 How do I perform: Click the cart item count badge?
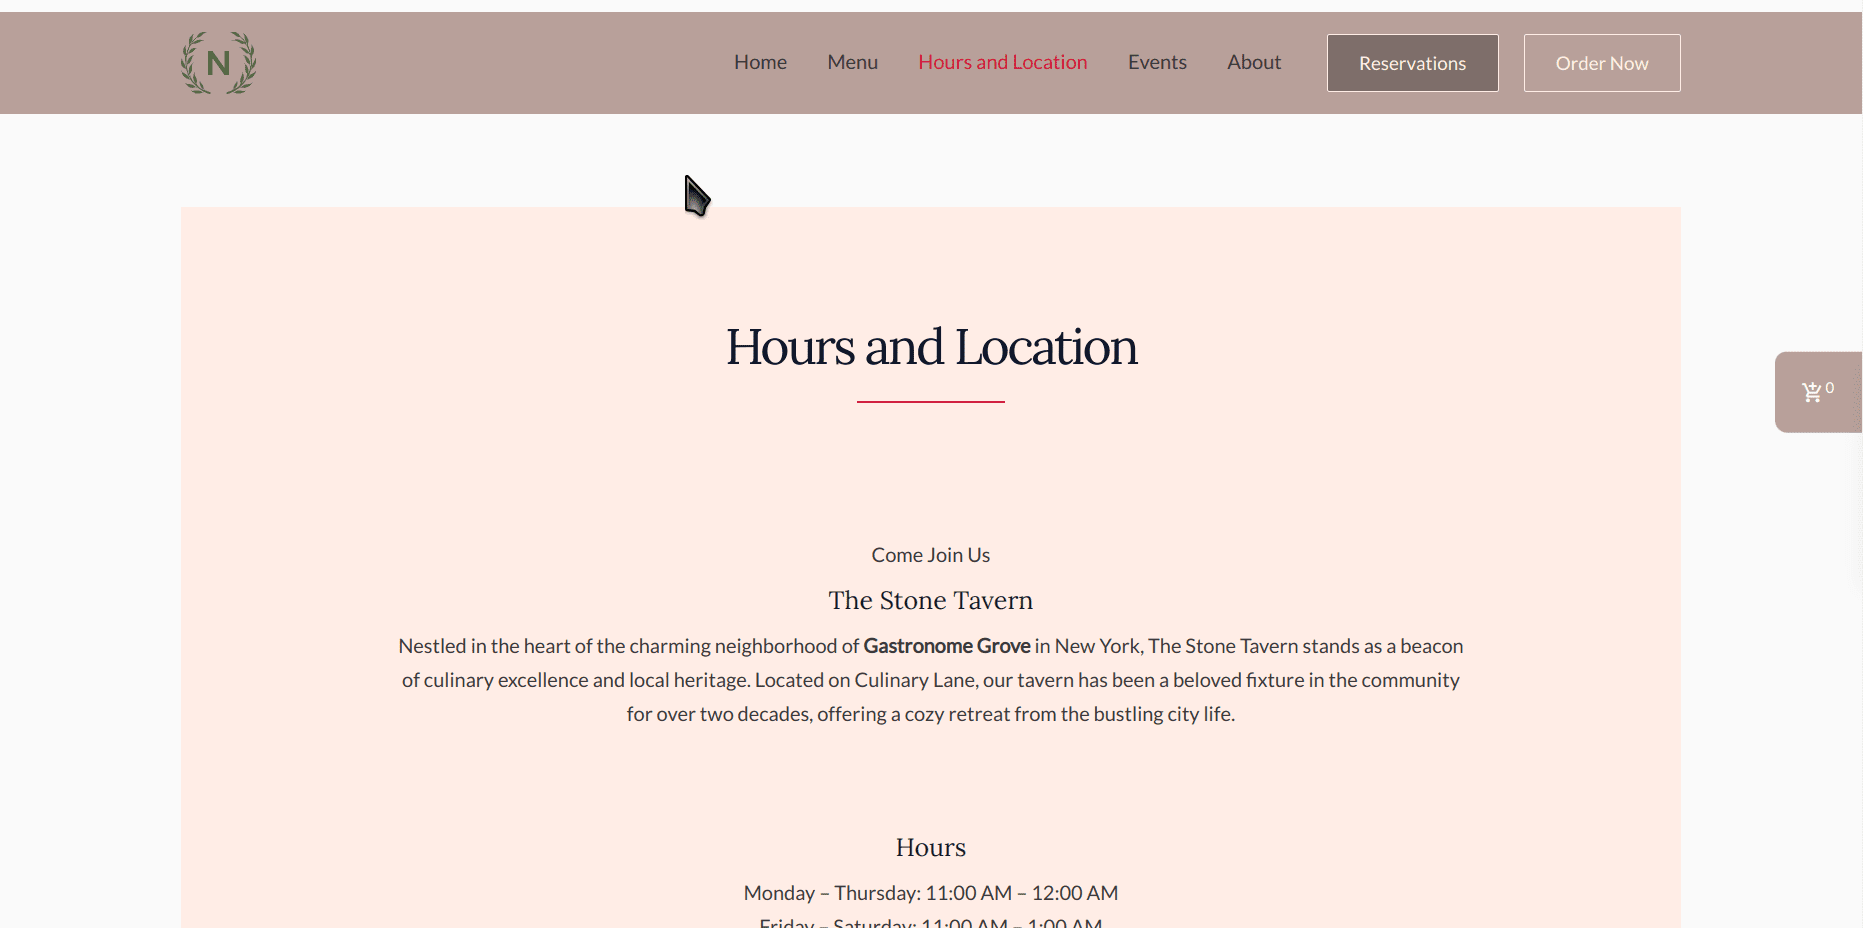(x=1830, y=388)
